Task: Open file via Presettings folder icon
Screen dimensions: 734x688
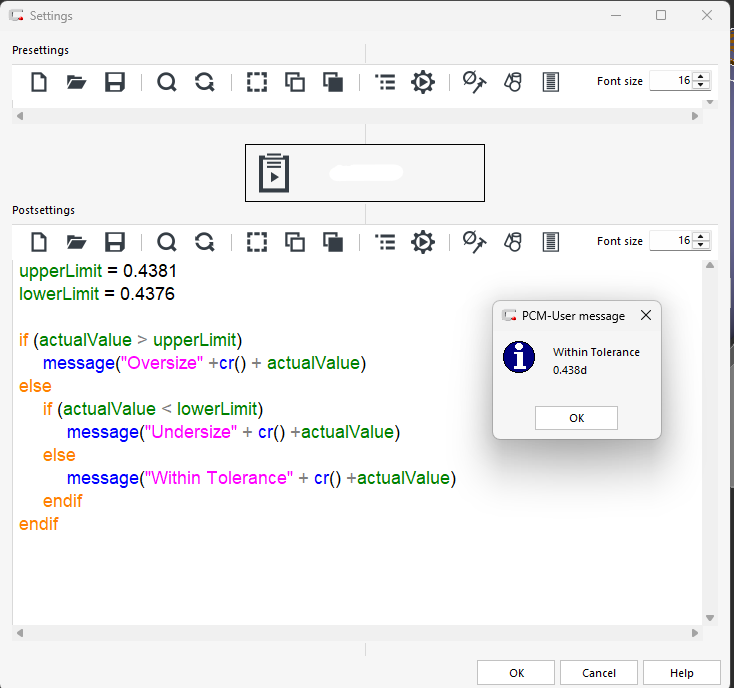Action: [x=77, y=82]
